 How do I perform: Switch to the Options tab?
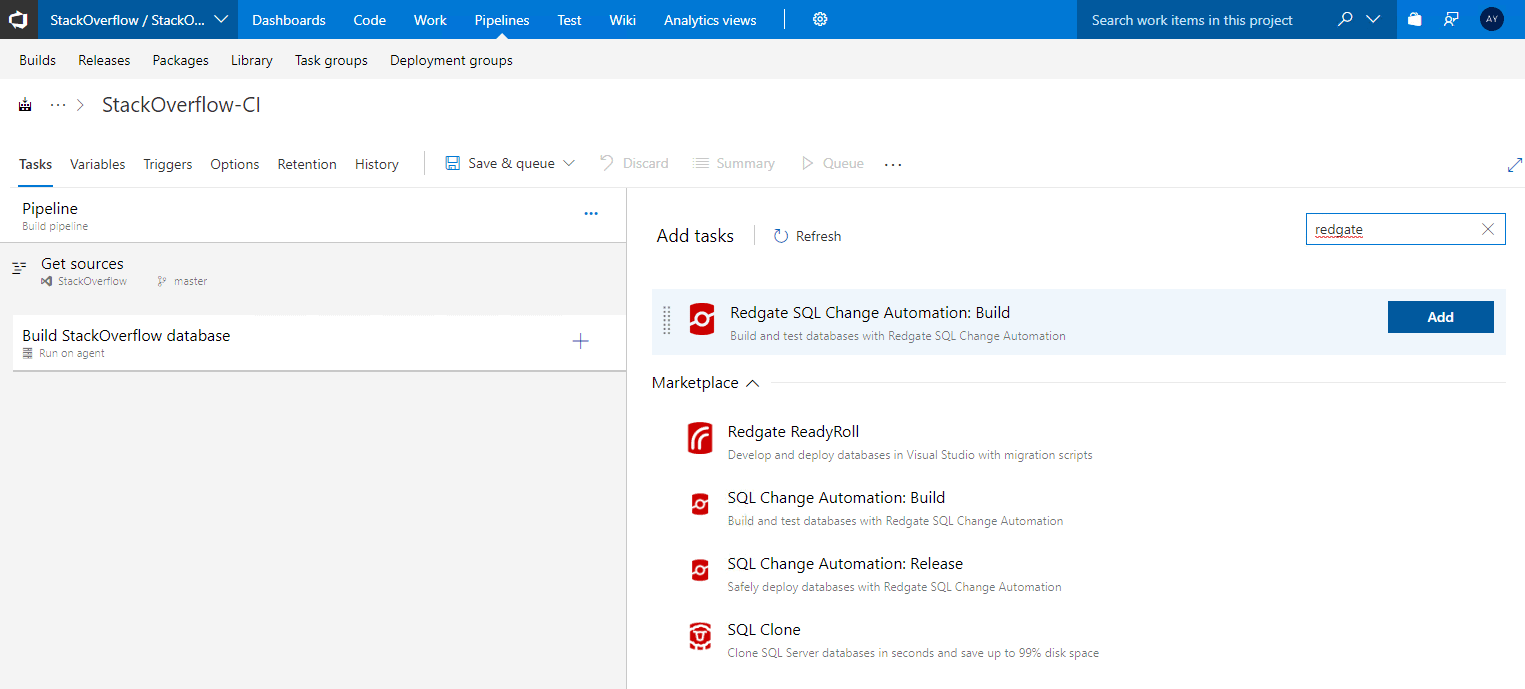(x=235, y=164)
